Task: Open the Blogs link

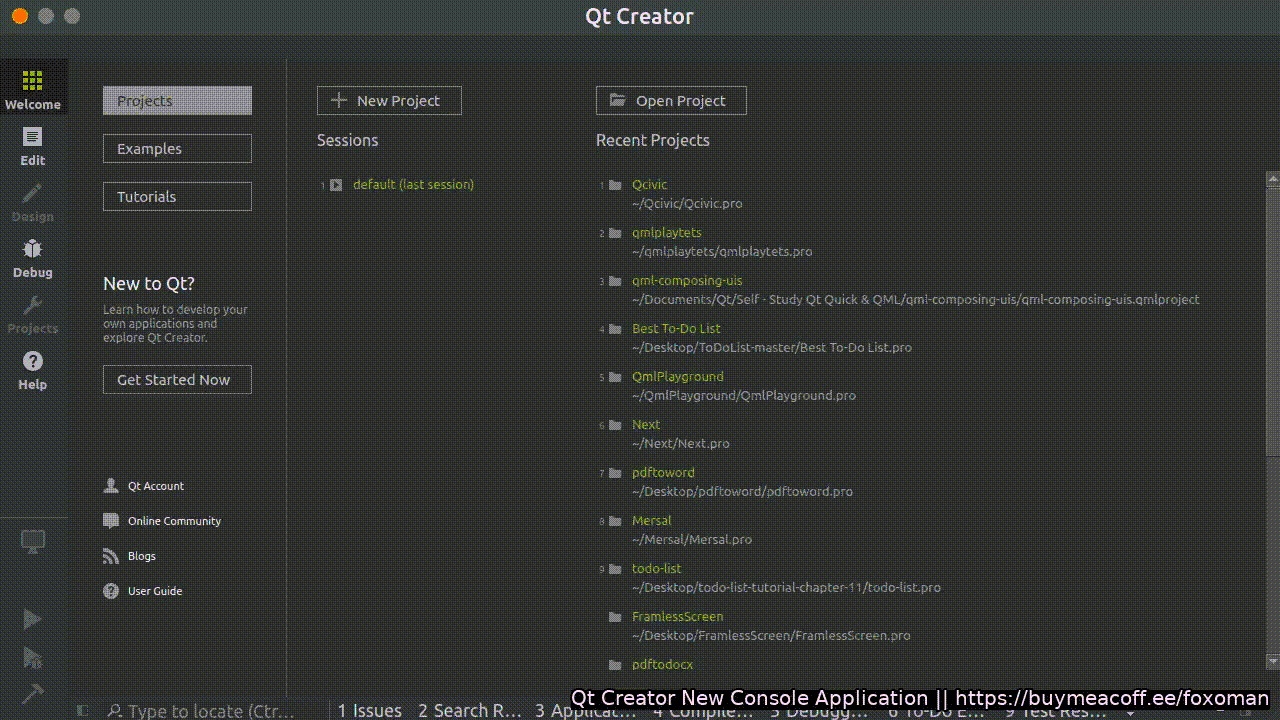Action: click(x=142, y=556)
